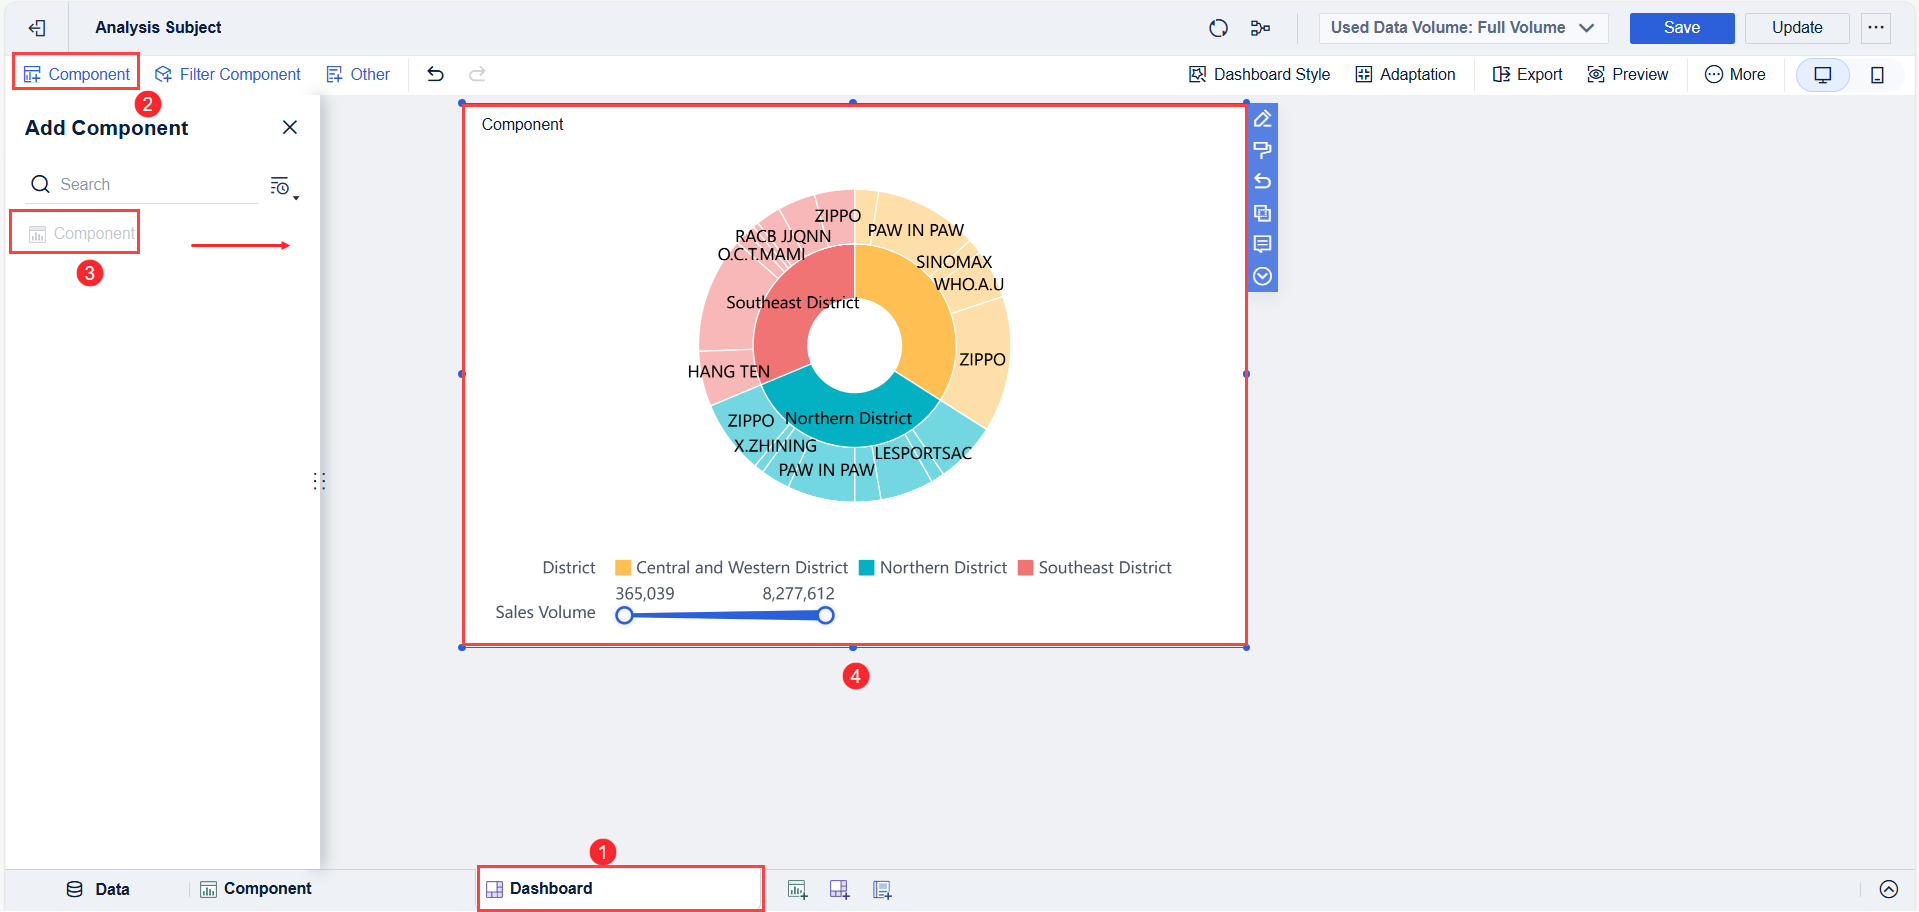Click the undo arrow in the toolbar
This screenshot has height=912, width=1919.
(x=435, y=74)
